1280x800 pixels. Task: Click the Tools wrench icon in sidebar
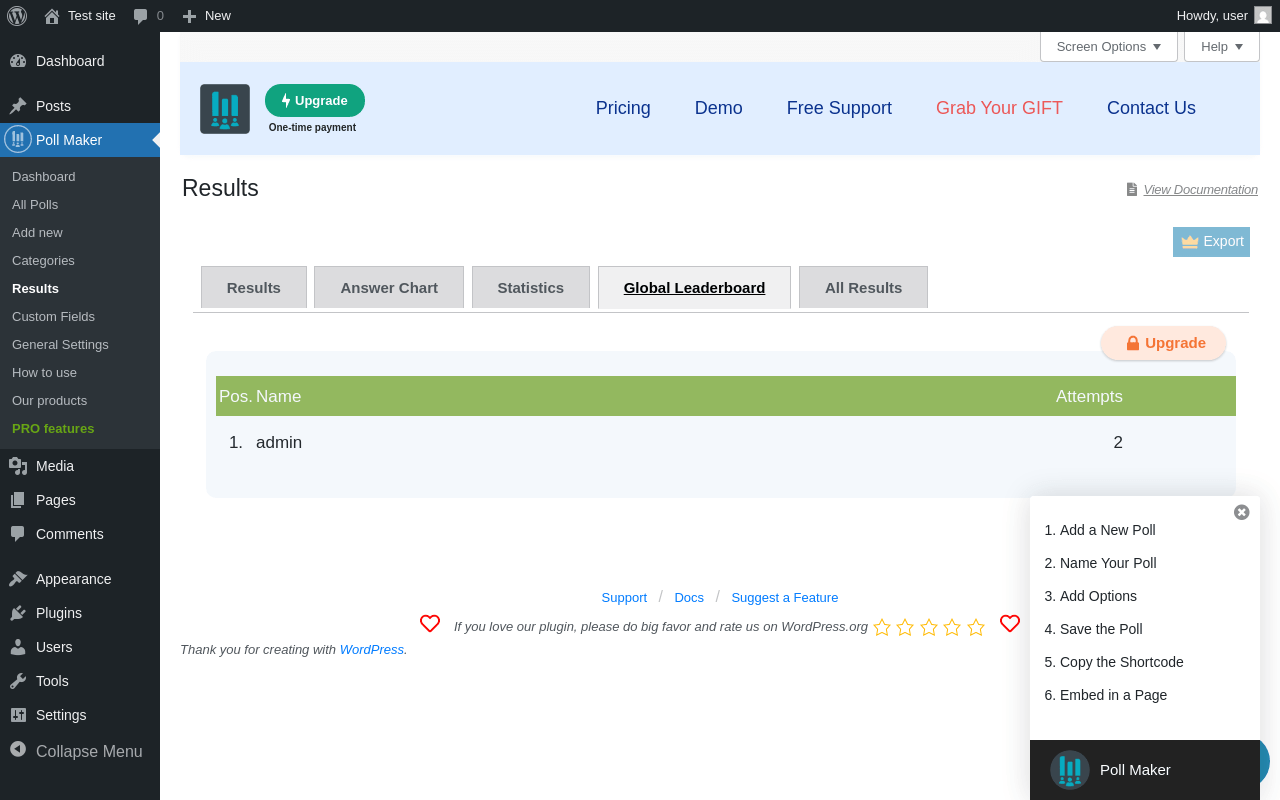tap(18, 681)
